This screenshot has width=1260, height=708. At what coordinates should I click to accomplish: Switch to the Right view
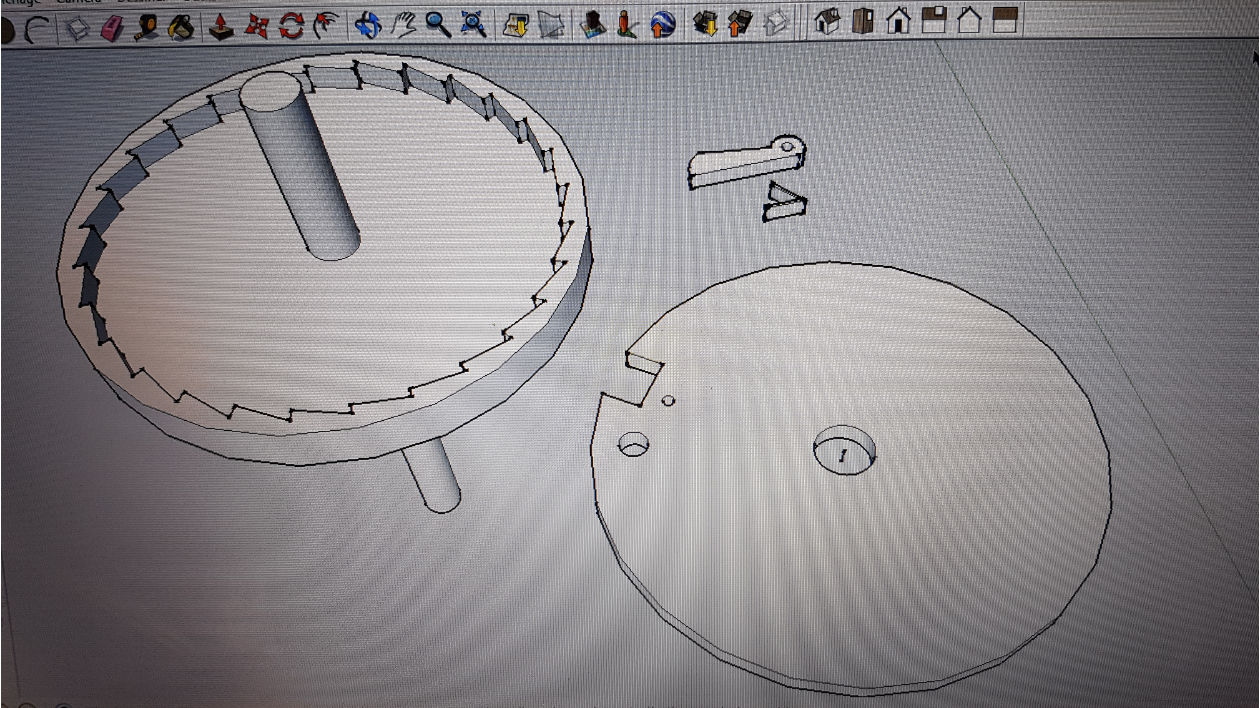(x=933, y=19)
